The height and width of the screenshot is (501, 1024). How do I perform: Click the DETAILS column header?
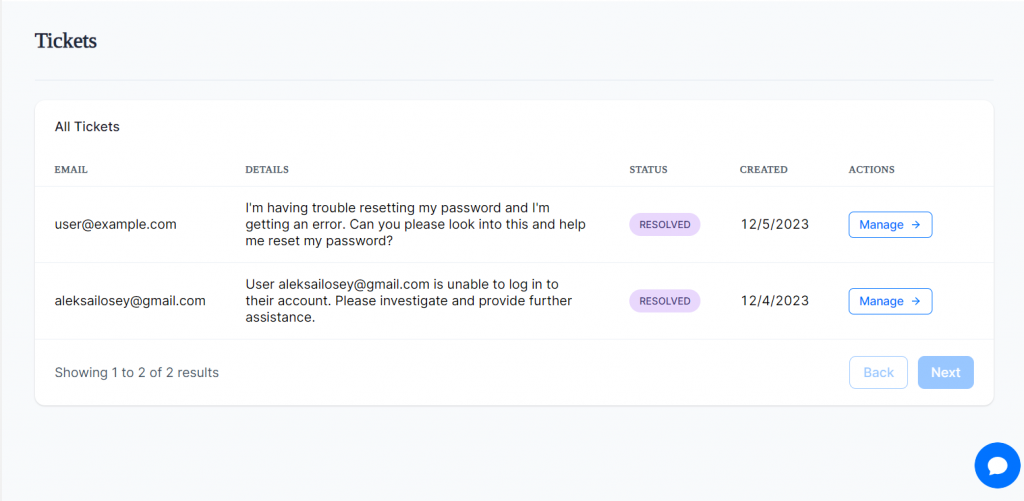(267, 170)
